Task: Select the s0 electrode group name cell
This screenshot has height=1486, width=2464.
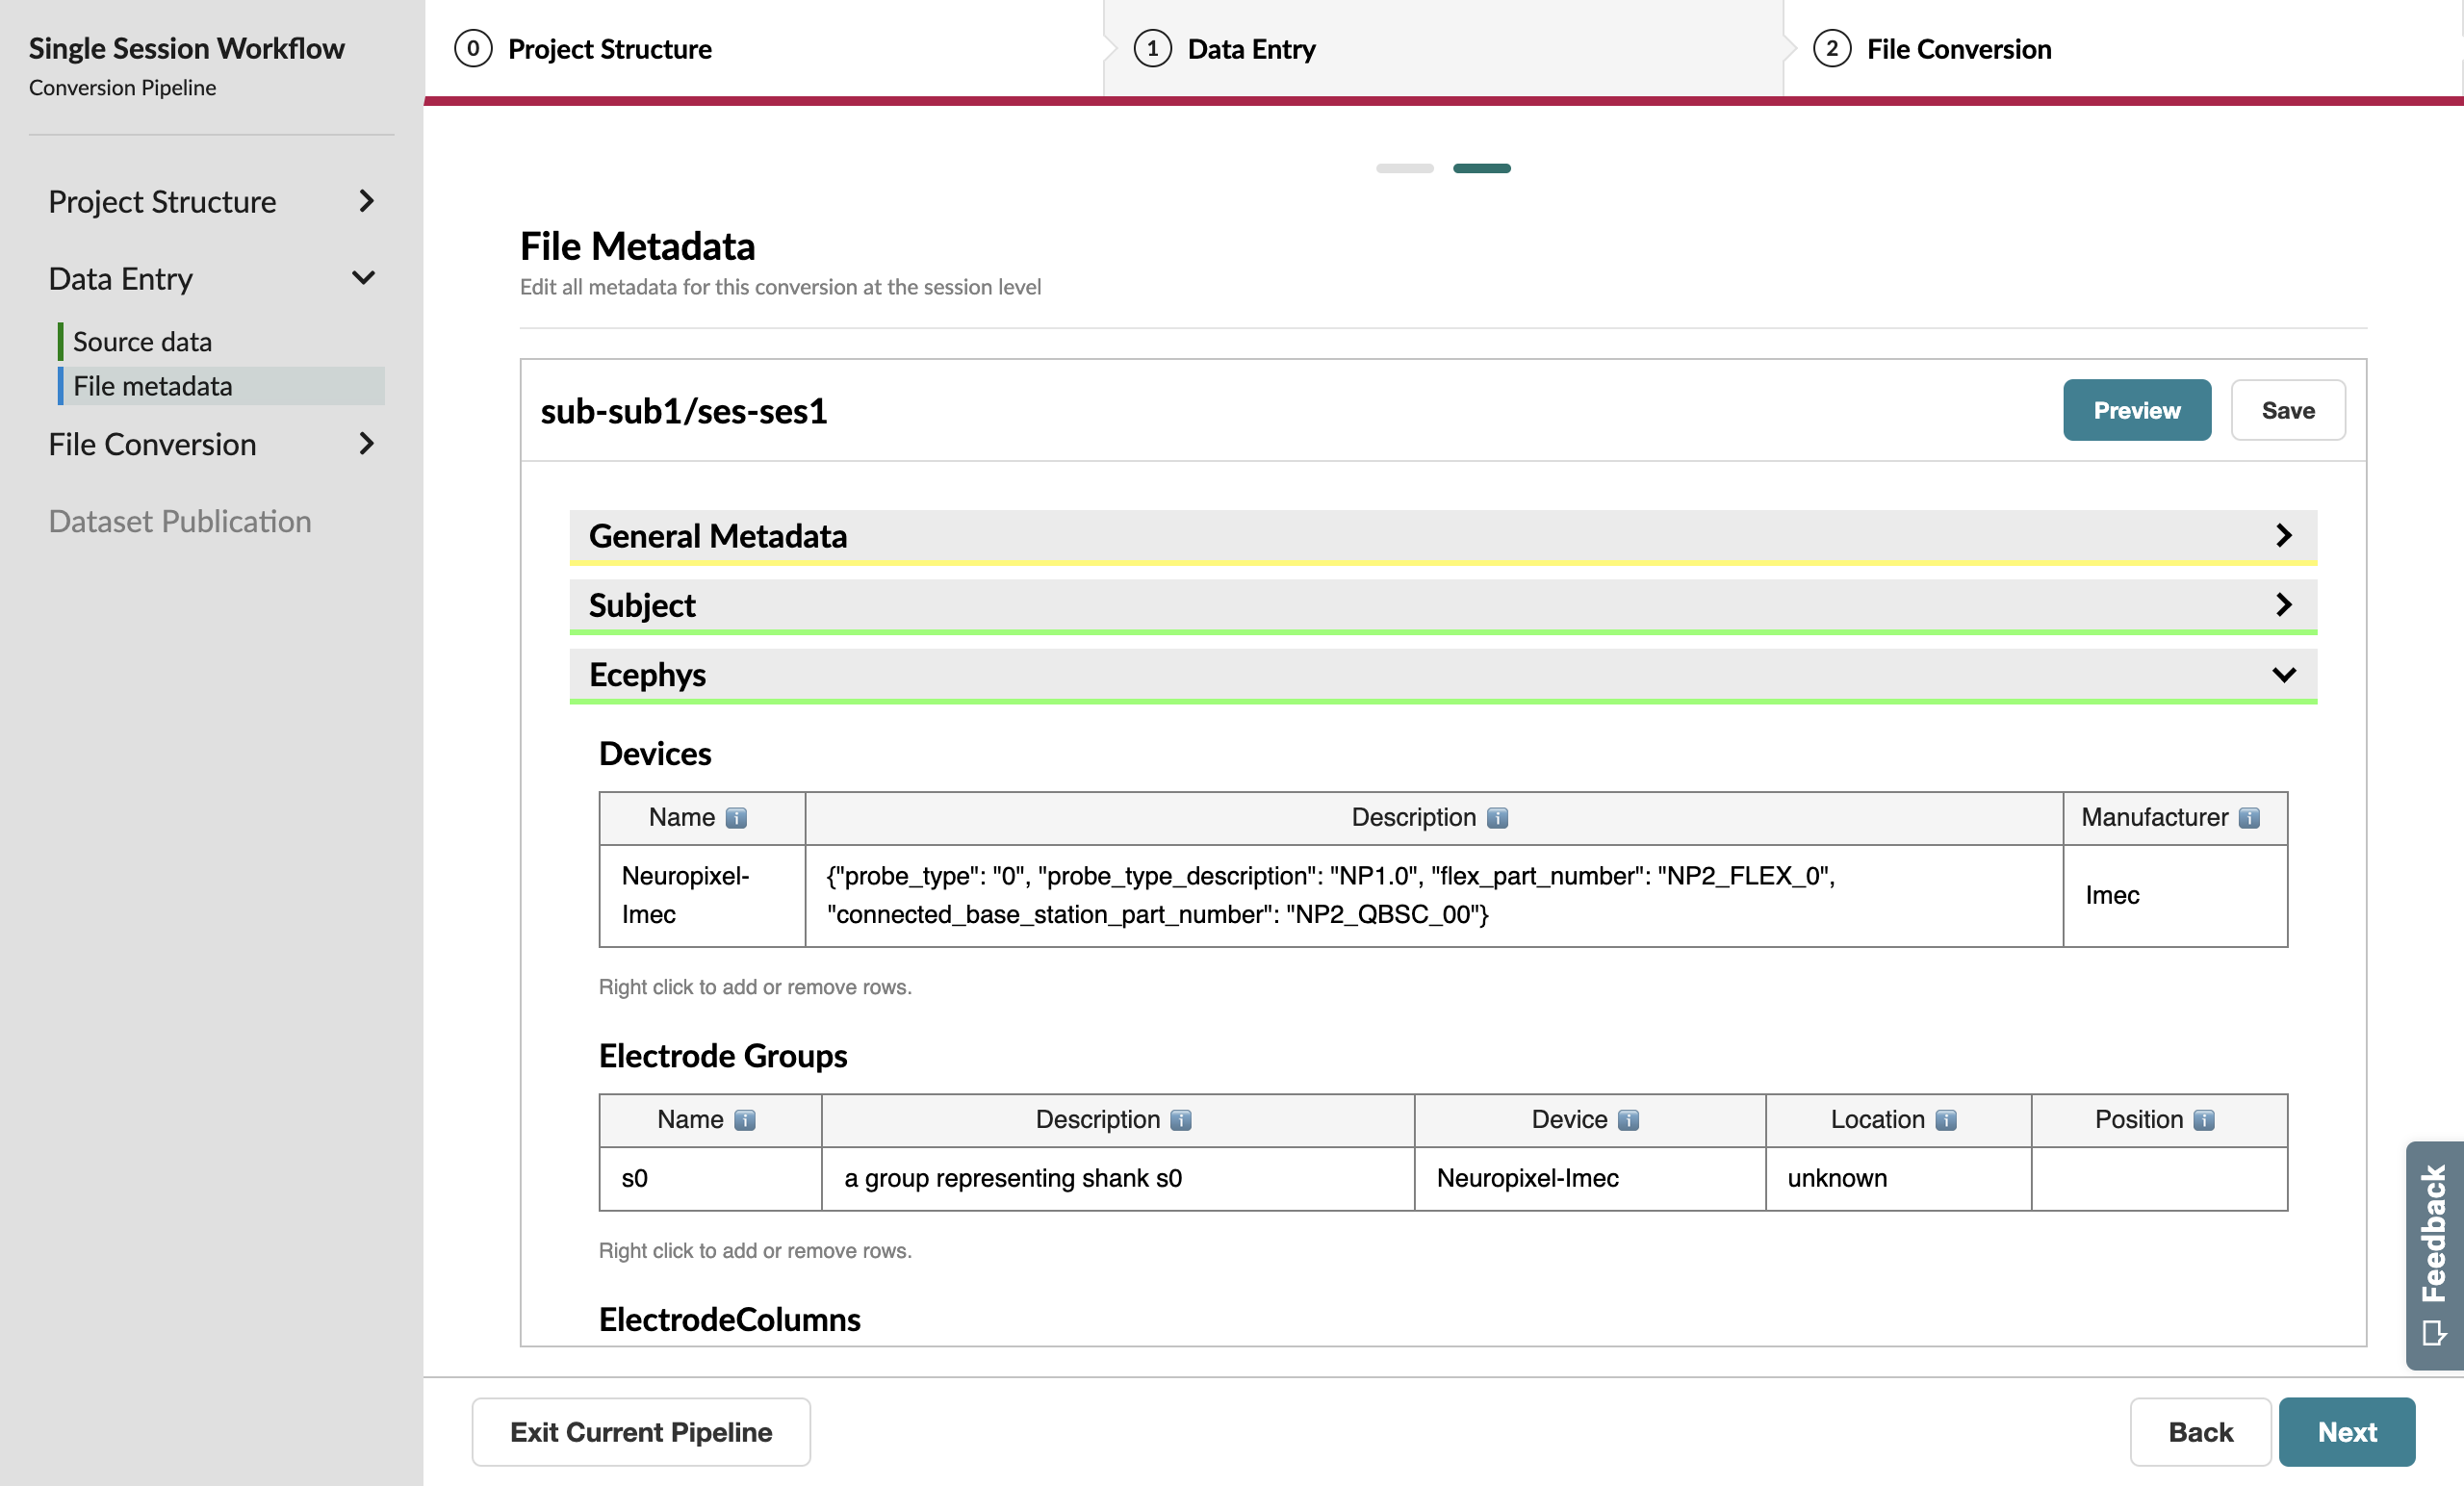Action: [x=711, y=1178]
